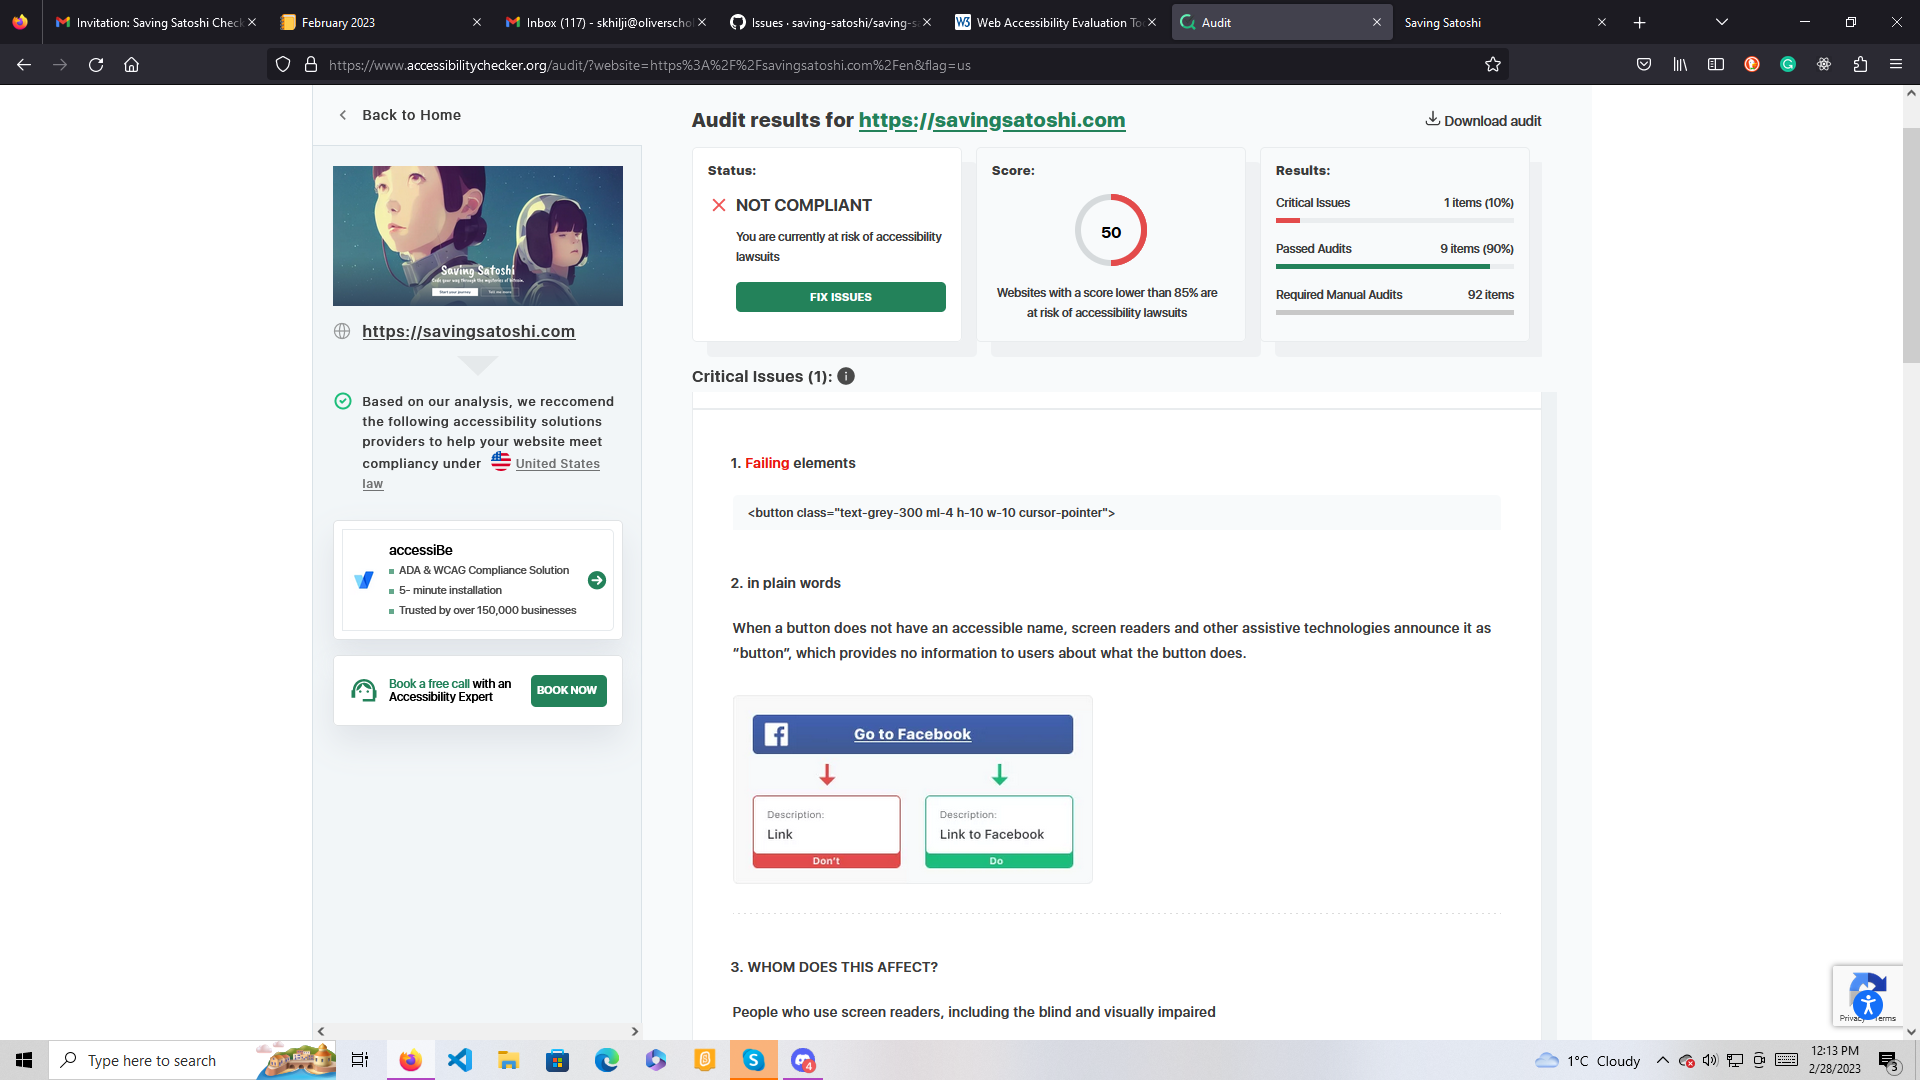1920x1080 pixels.
Task: Open the list all tabs chevron
Action: coord(1721,21)
